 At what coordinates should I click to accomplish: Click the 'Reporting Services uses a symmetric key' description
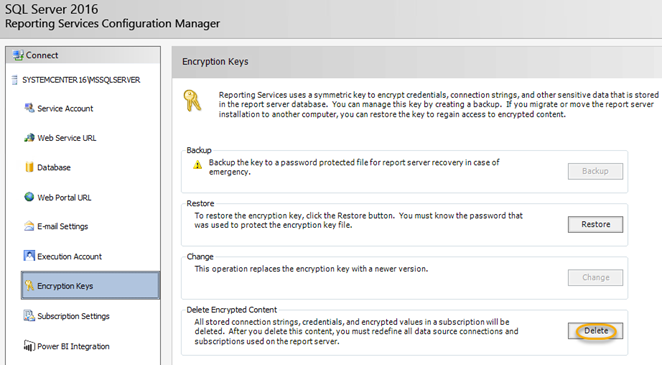438,104
